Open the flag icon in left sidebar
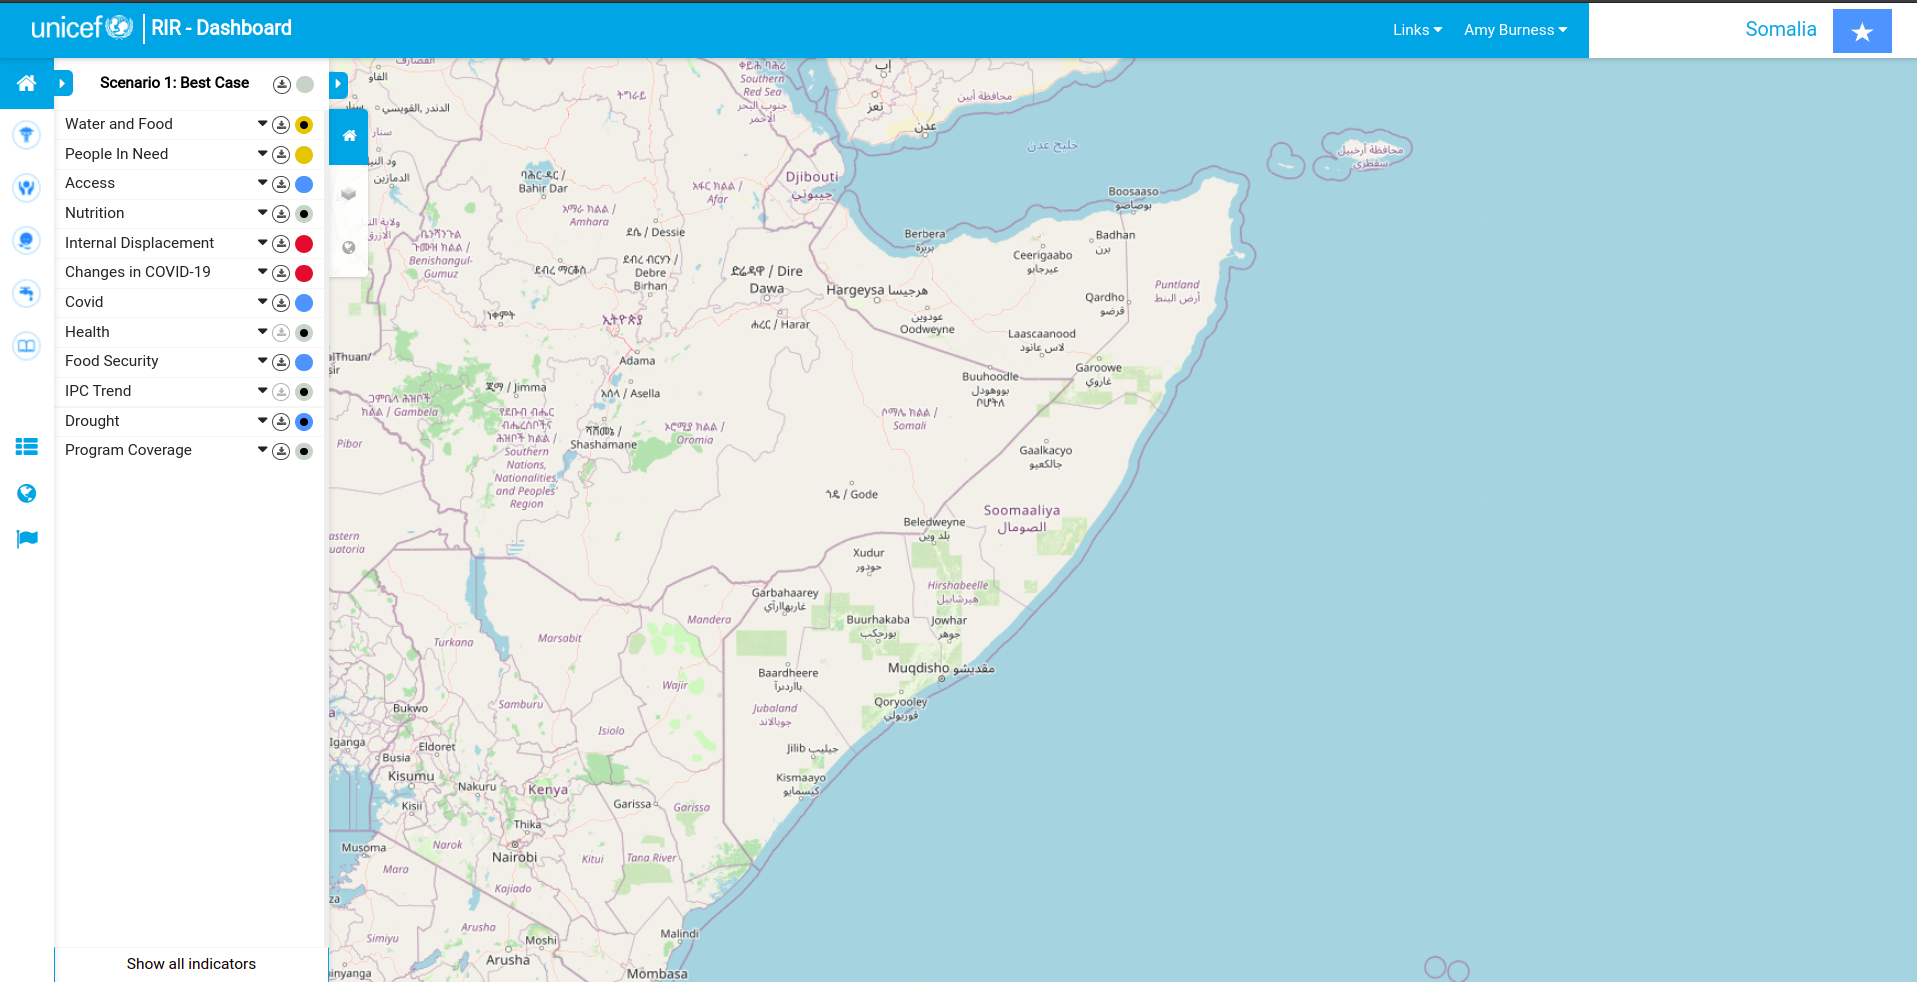Image resolution: width=1917 pixels, height=982 pixels. pyautogui.click(x=27, y=539)
